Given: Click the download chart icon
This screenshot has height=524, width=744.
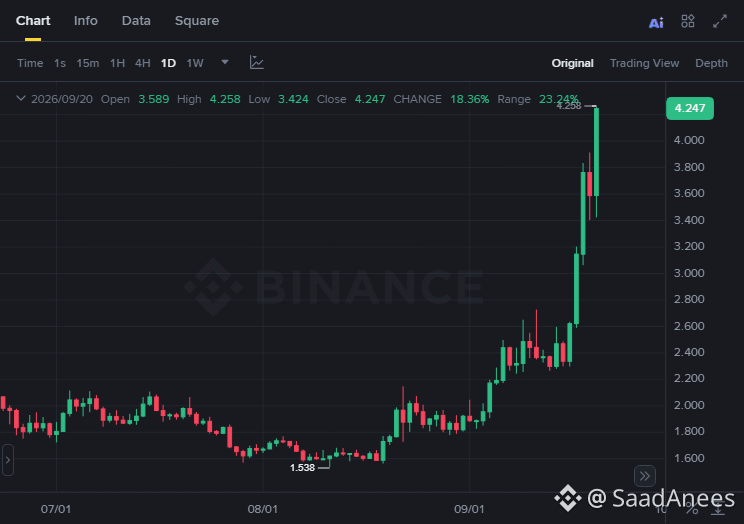Looking at the screenshot, I should tap(718, 510).
